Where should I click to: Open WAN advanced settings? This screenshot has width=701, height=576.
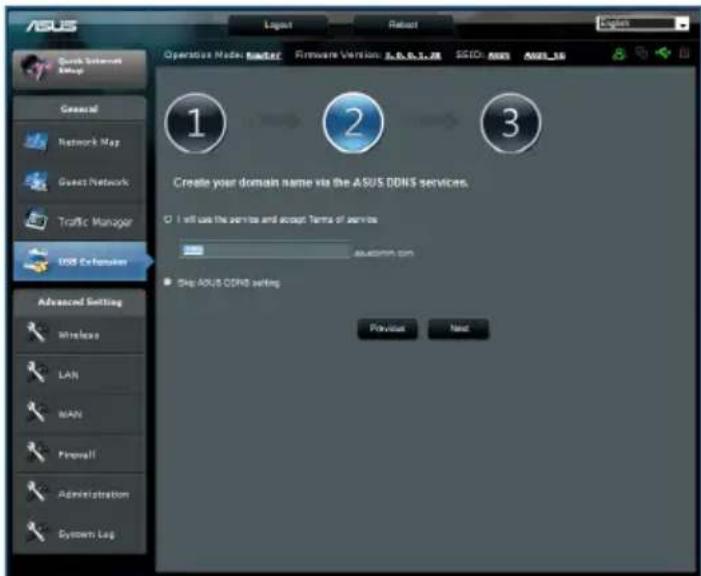pyautogui.click(x=80, y=414)
